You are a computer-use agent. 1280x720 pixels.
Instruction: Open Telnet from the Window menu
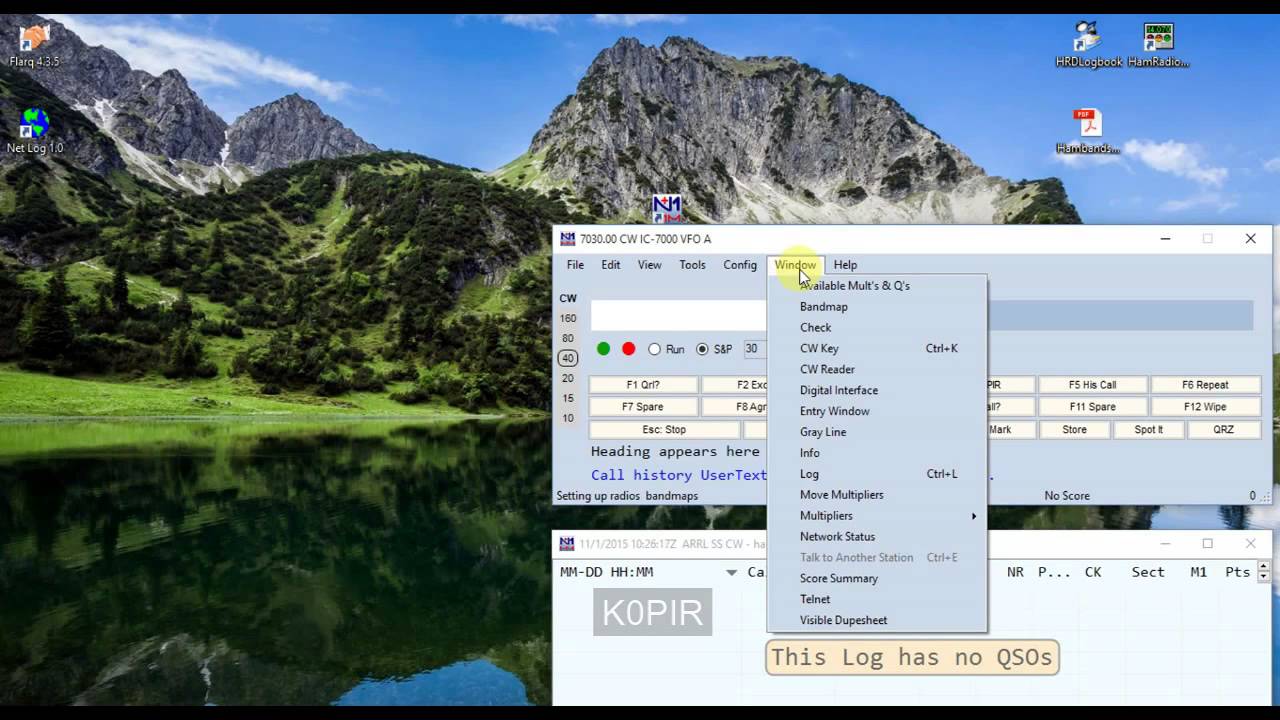point(877,599)
